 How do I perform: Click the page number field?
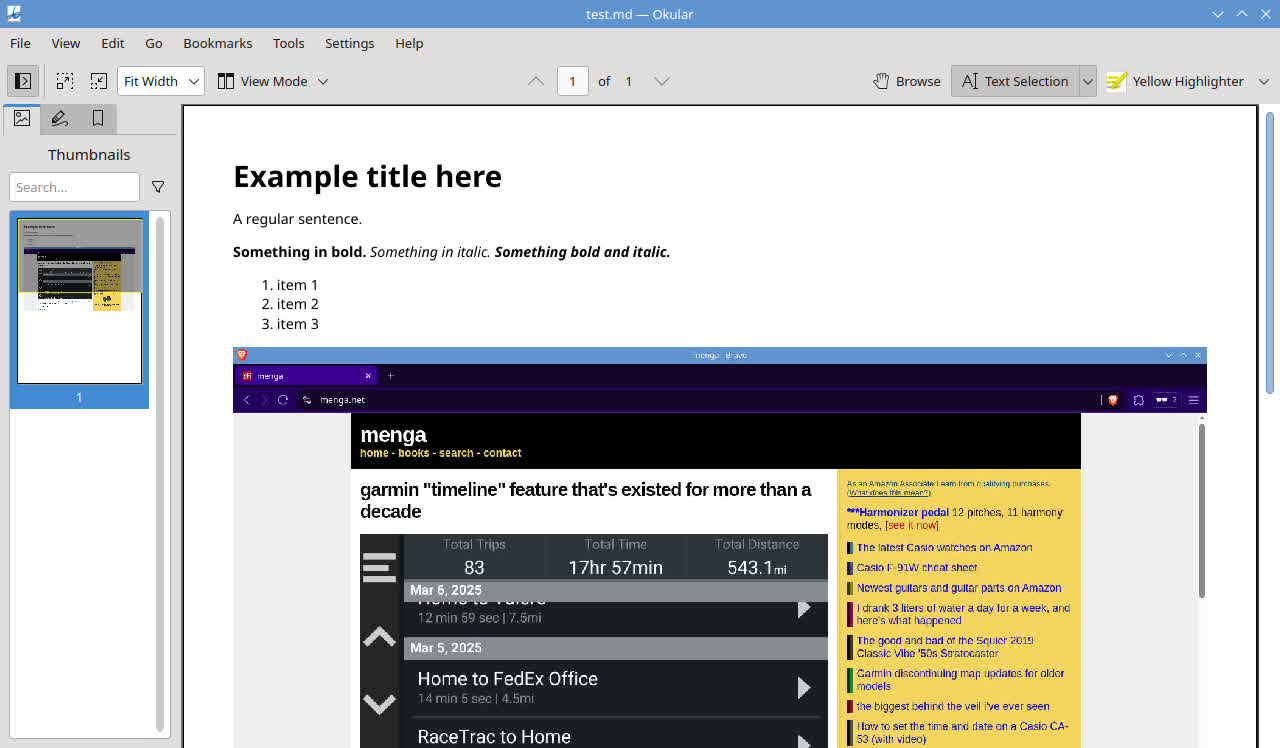point(572,81)
